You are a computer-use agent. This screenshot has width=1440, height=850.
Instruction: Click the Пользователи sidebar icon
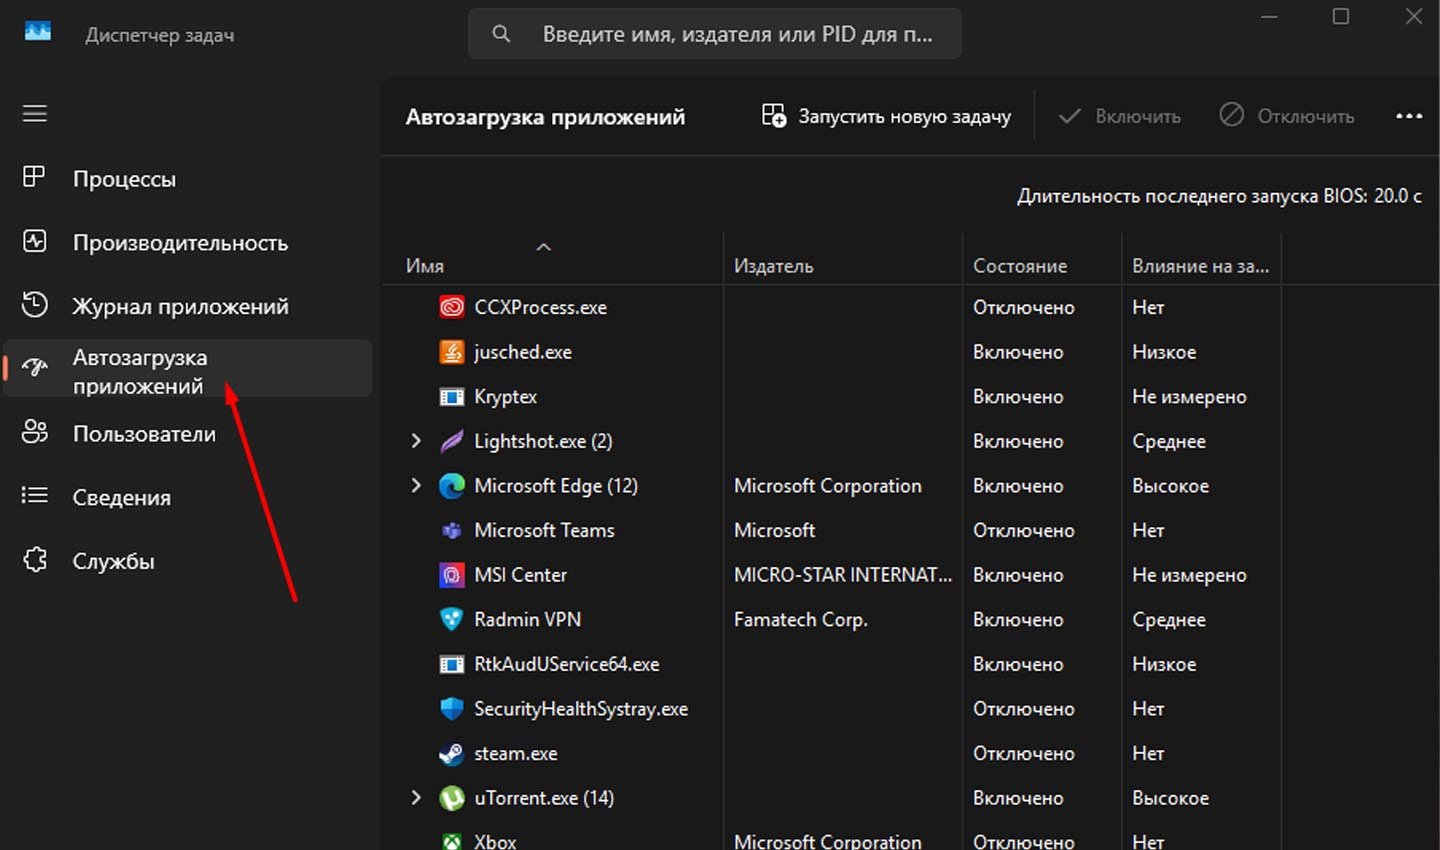[35, 432]
